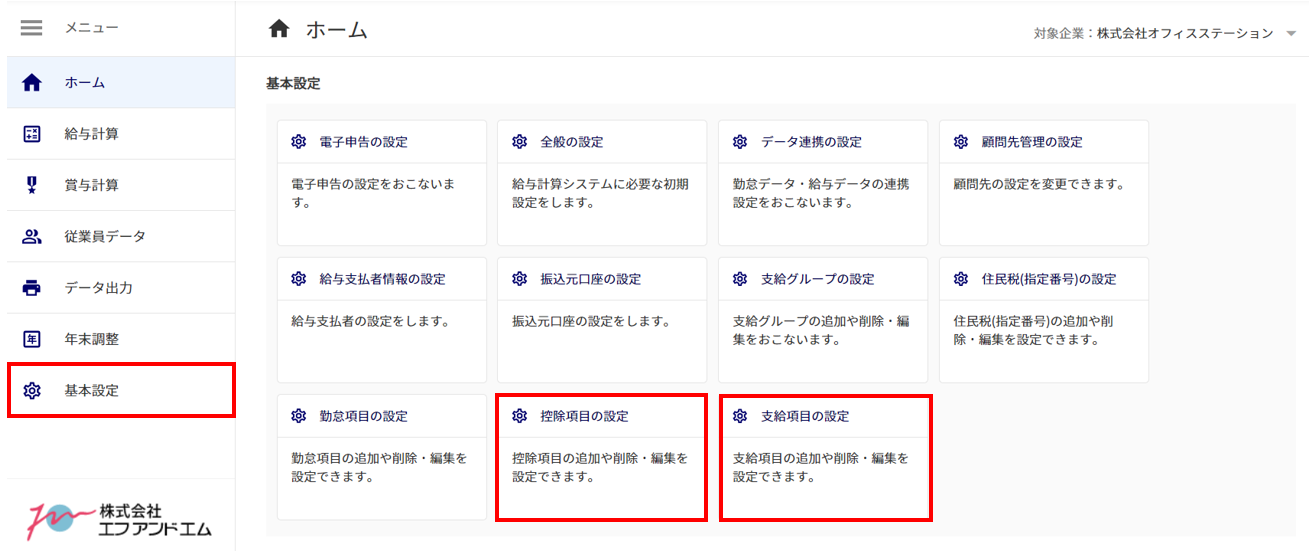Click the gear icon on データ連携の設定 card
The image size is (1312, 552).
point(740,142)
